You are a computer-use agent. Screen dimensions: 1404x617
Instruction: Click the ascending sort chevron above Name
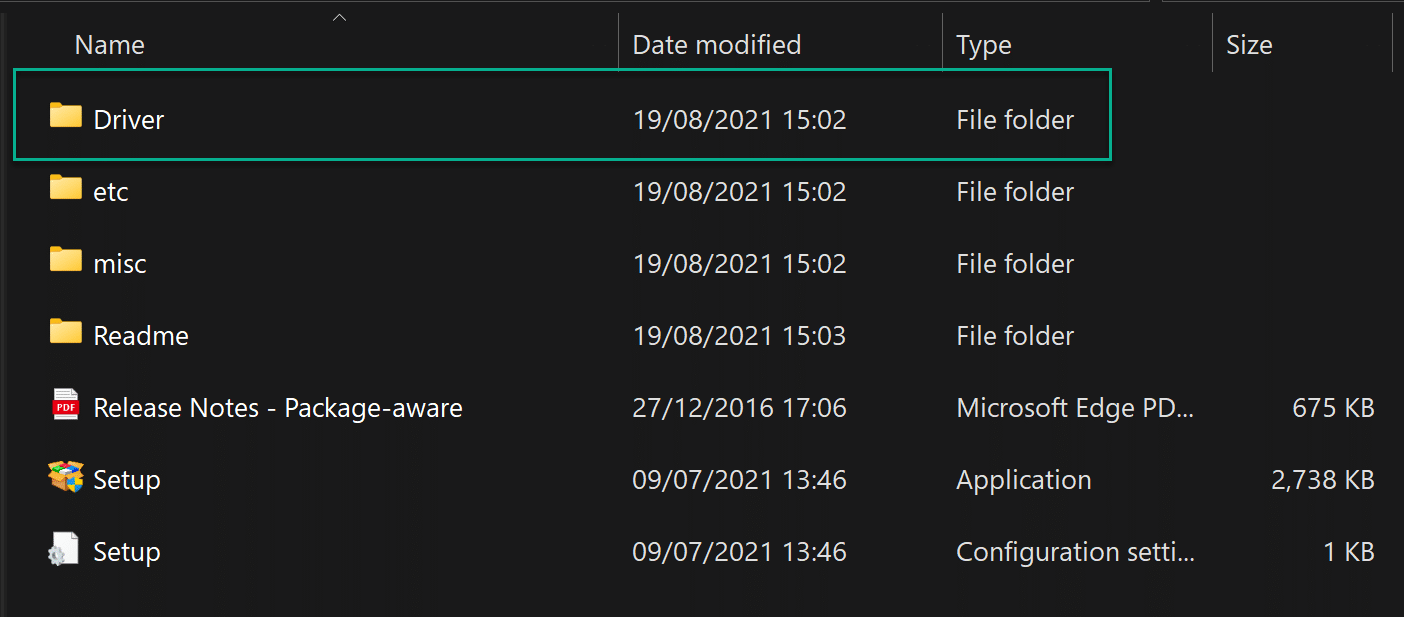[x=339, y=16]
